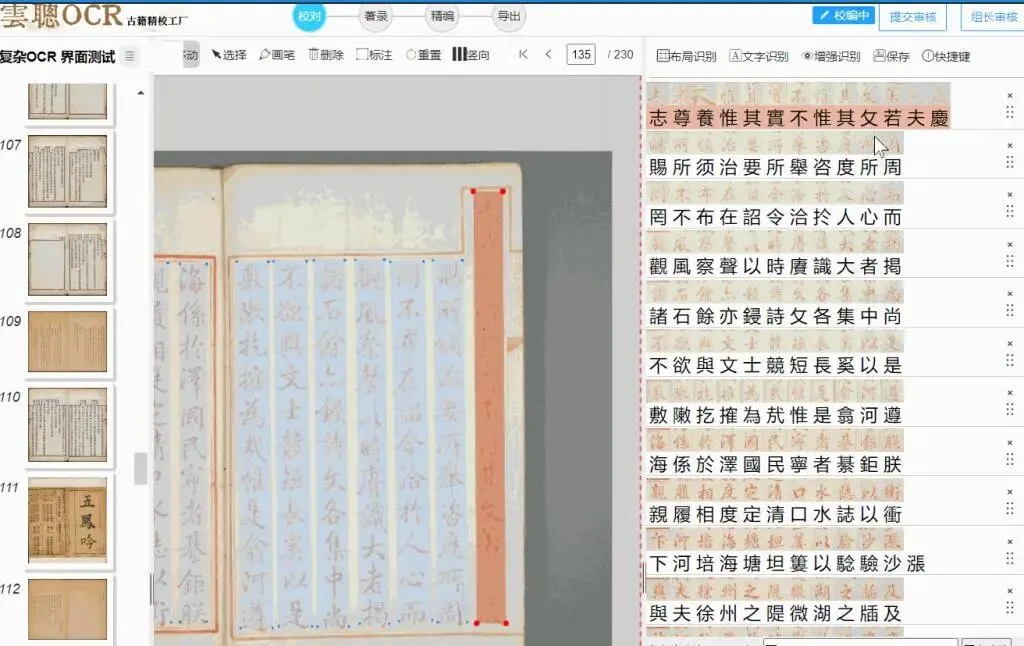1024x646 pixels.
Task: Delete row 諸石餘亦録詩攵各集中尚 using ×
Action: (1010, 295)
